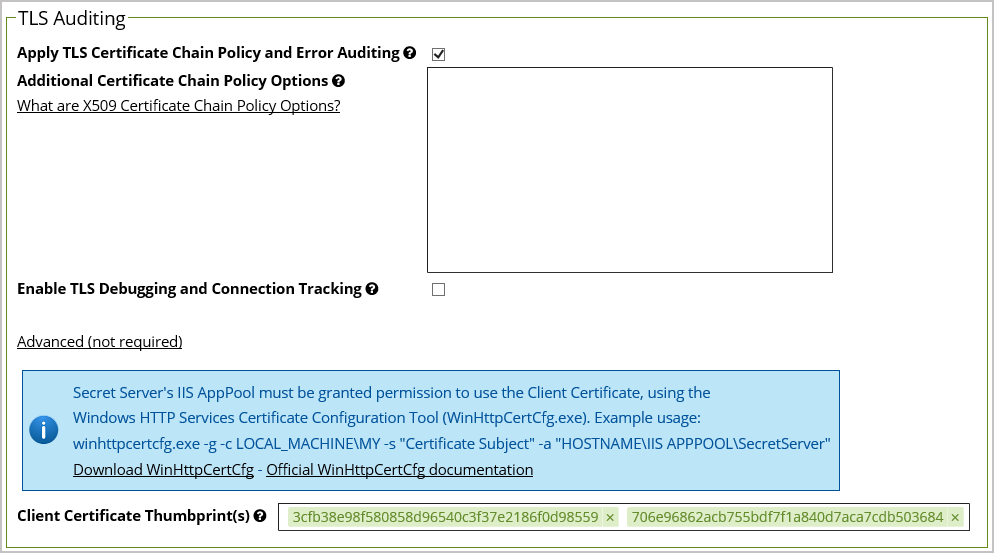Click the Download WinHttpCertCfg link

pyautogui.click(x=163, y=470)
